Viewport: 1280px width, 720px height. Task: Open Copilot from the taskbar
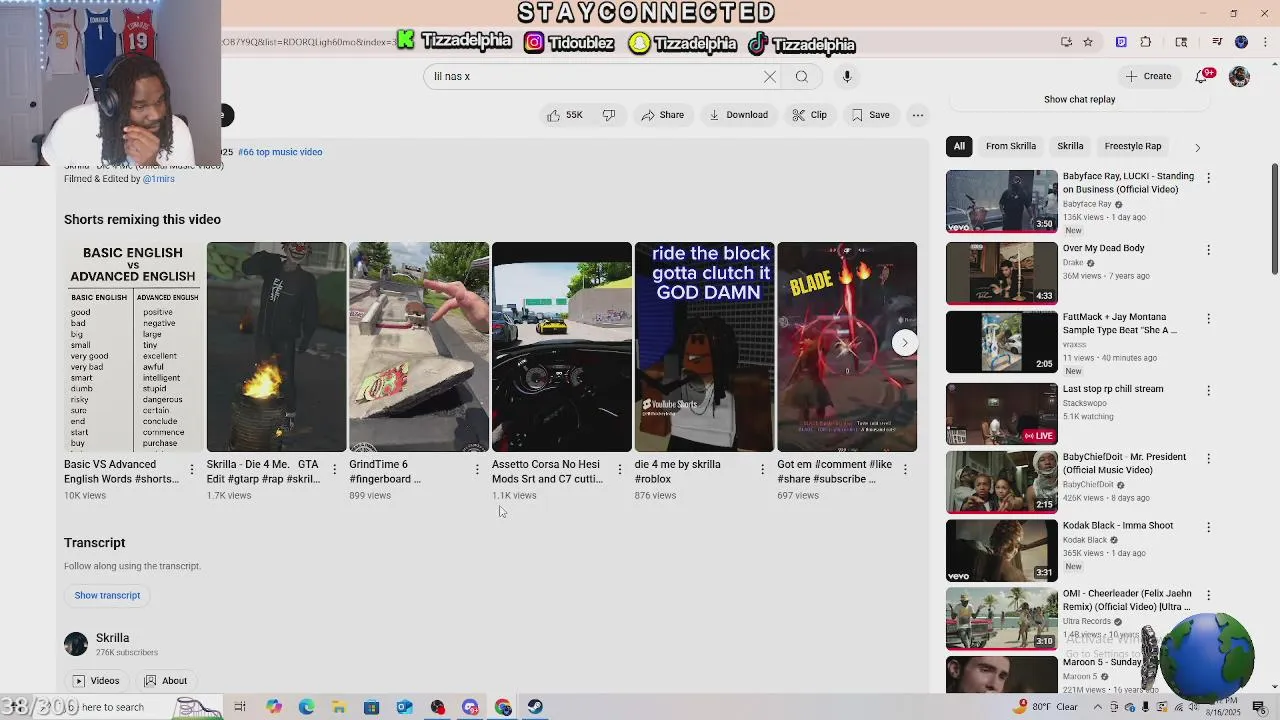pos(273,707)
